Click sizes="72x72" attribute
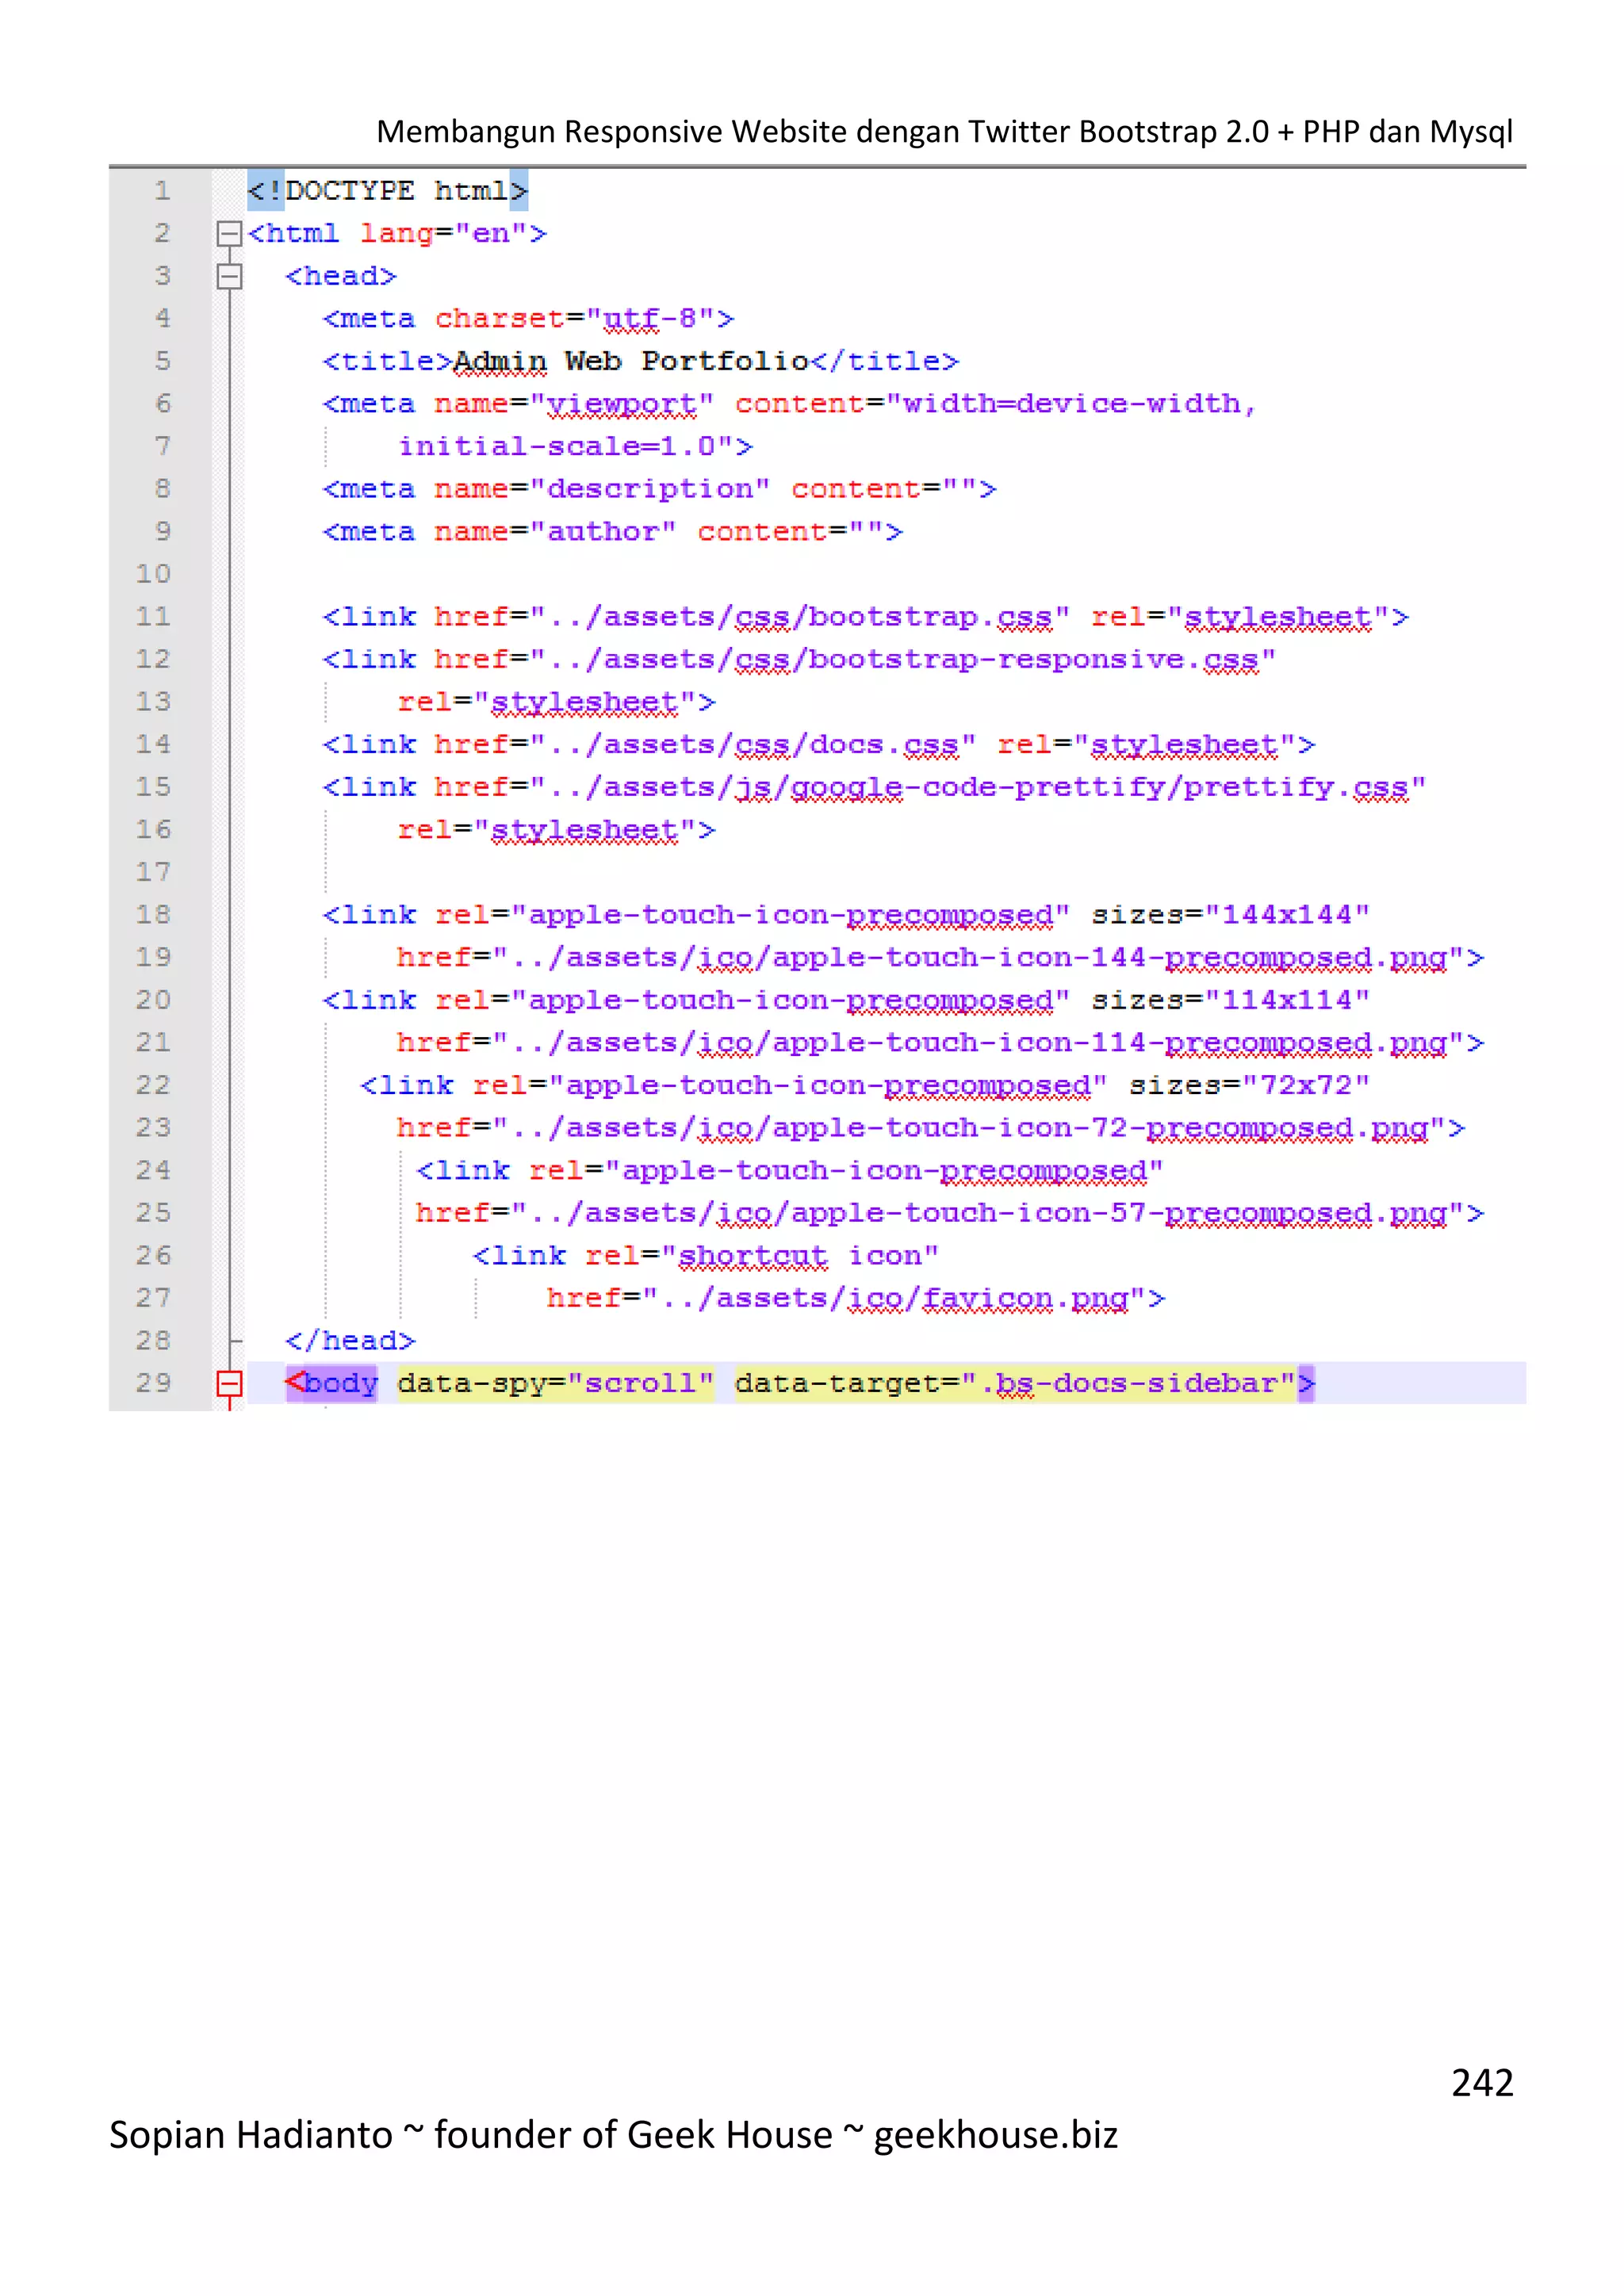Image resolution: width=1624 pixels, height=2296 pixels. 1249,1085
